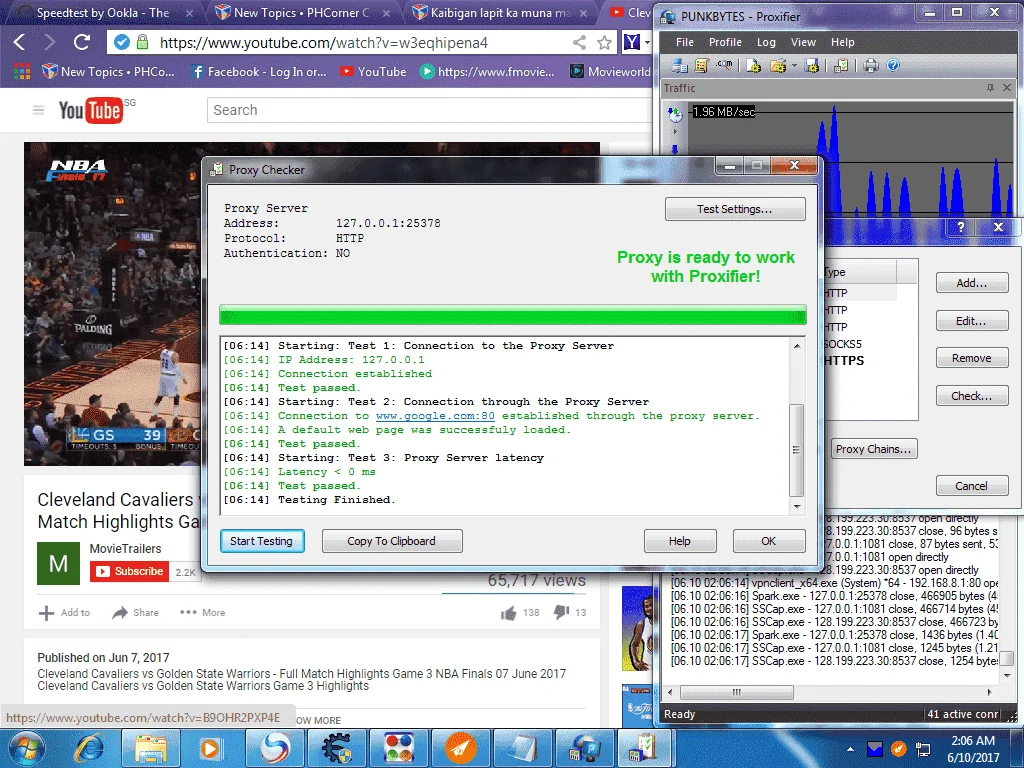
Task: Switch to New Topics PHCorner tab
Action: click(300, 12)
